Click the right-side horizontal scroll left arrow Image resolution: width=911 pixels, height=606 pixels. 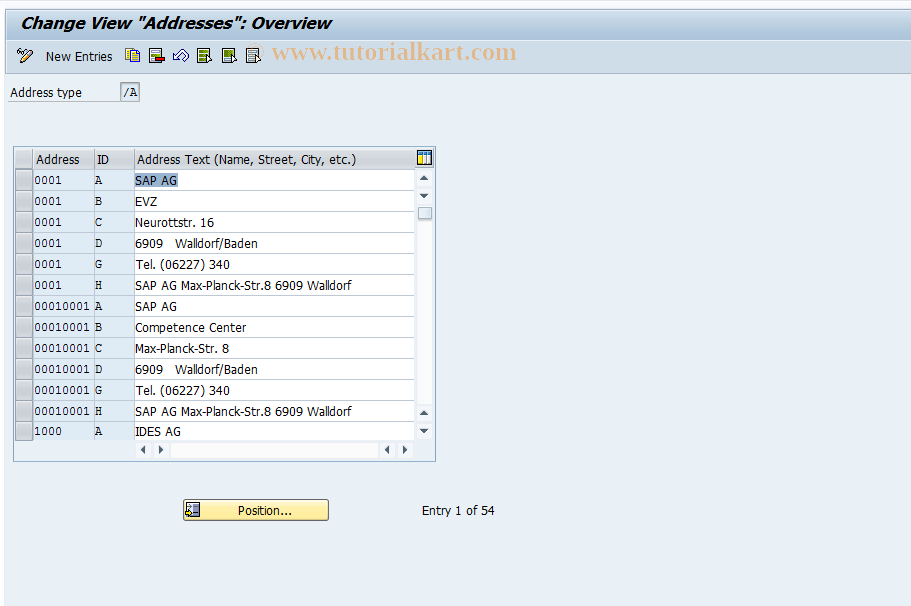[387, 450]
